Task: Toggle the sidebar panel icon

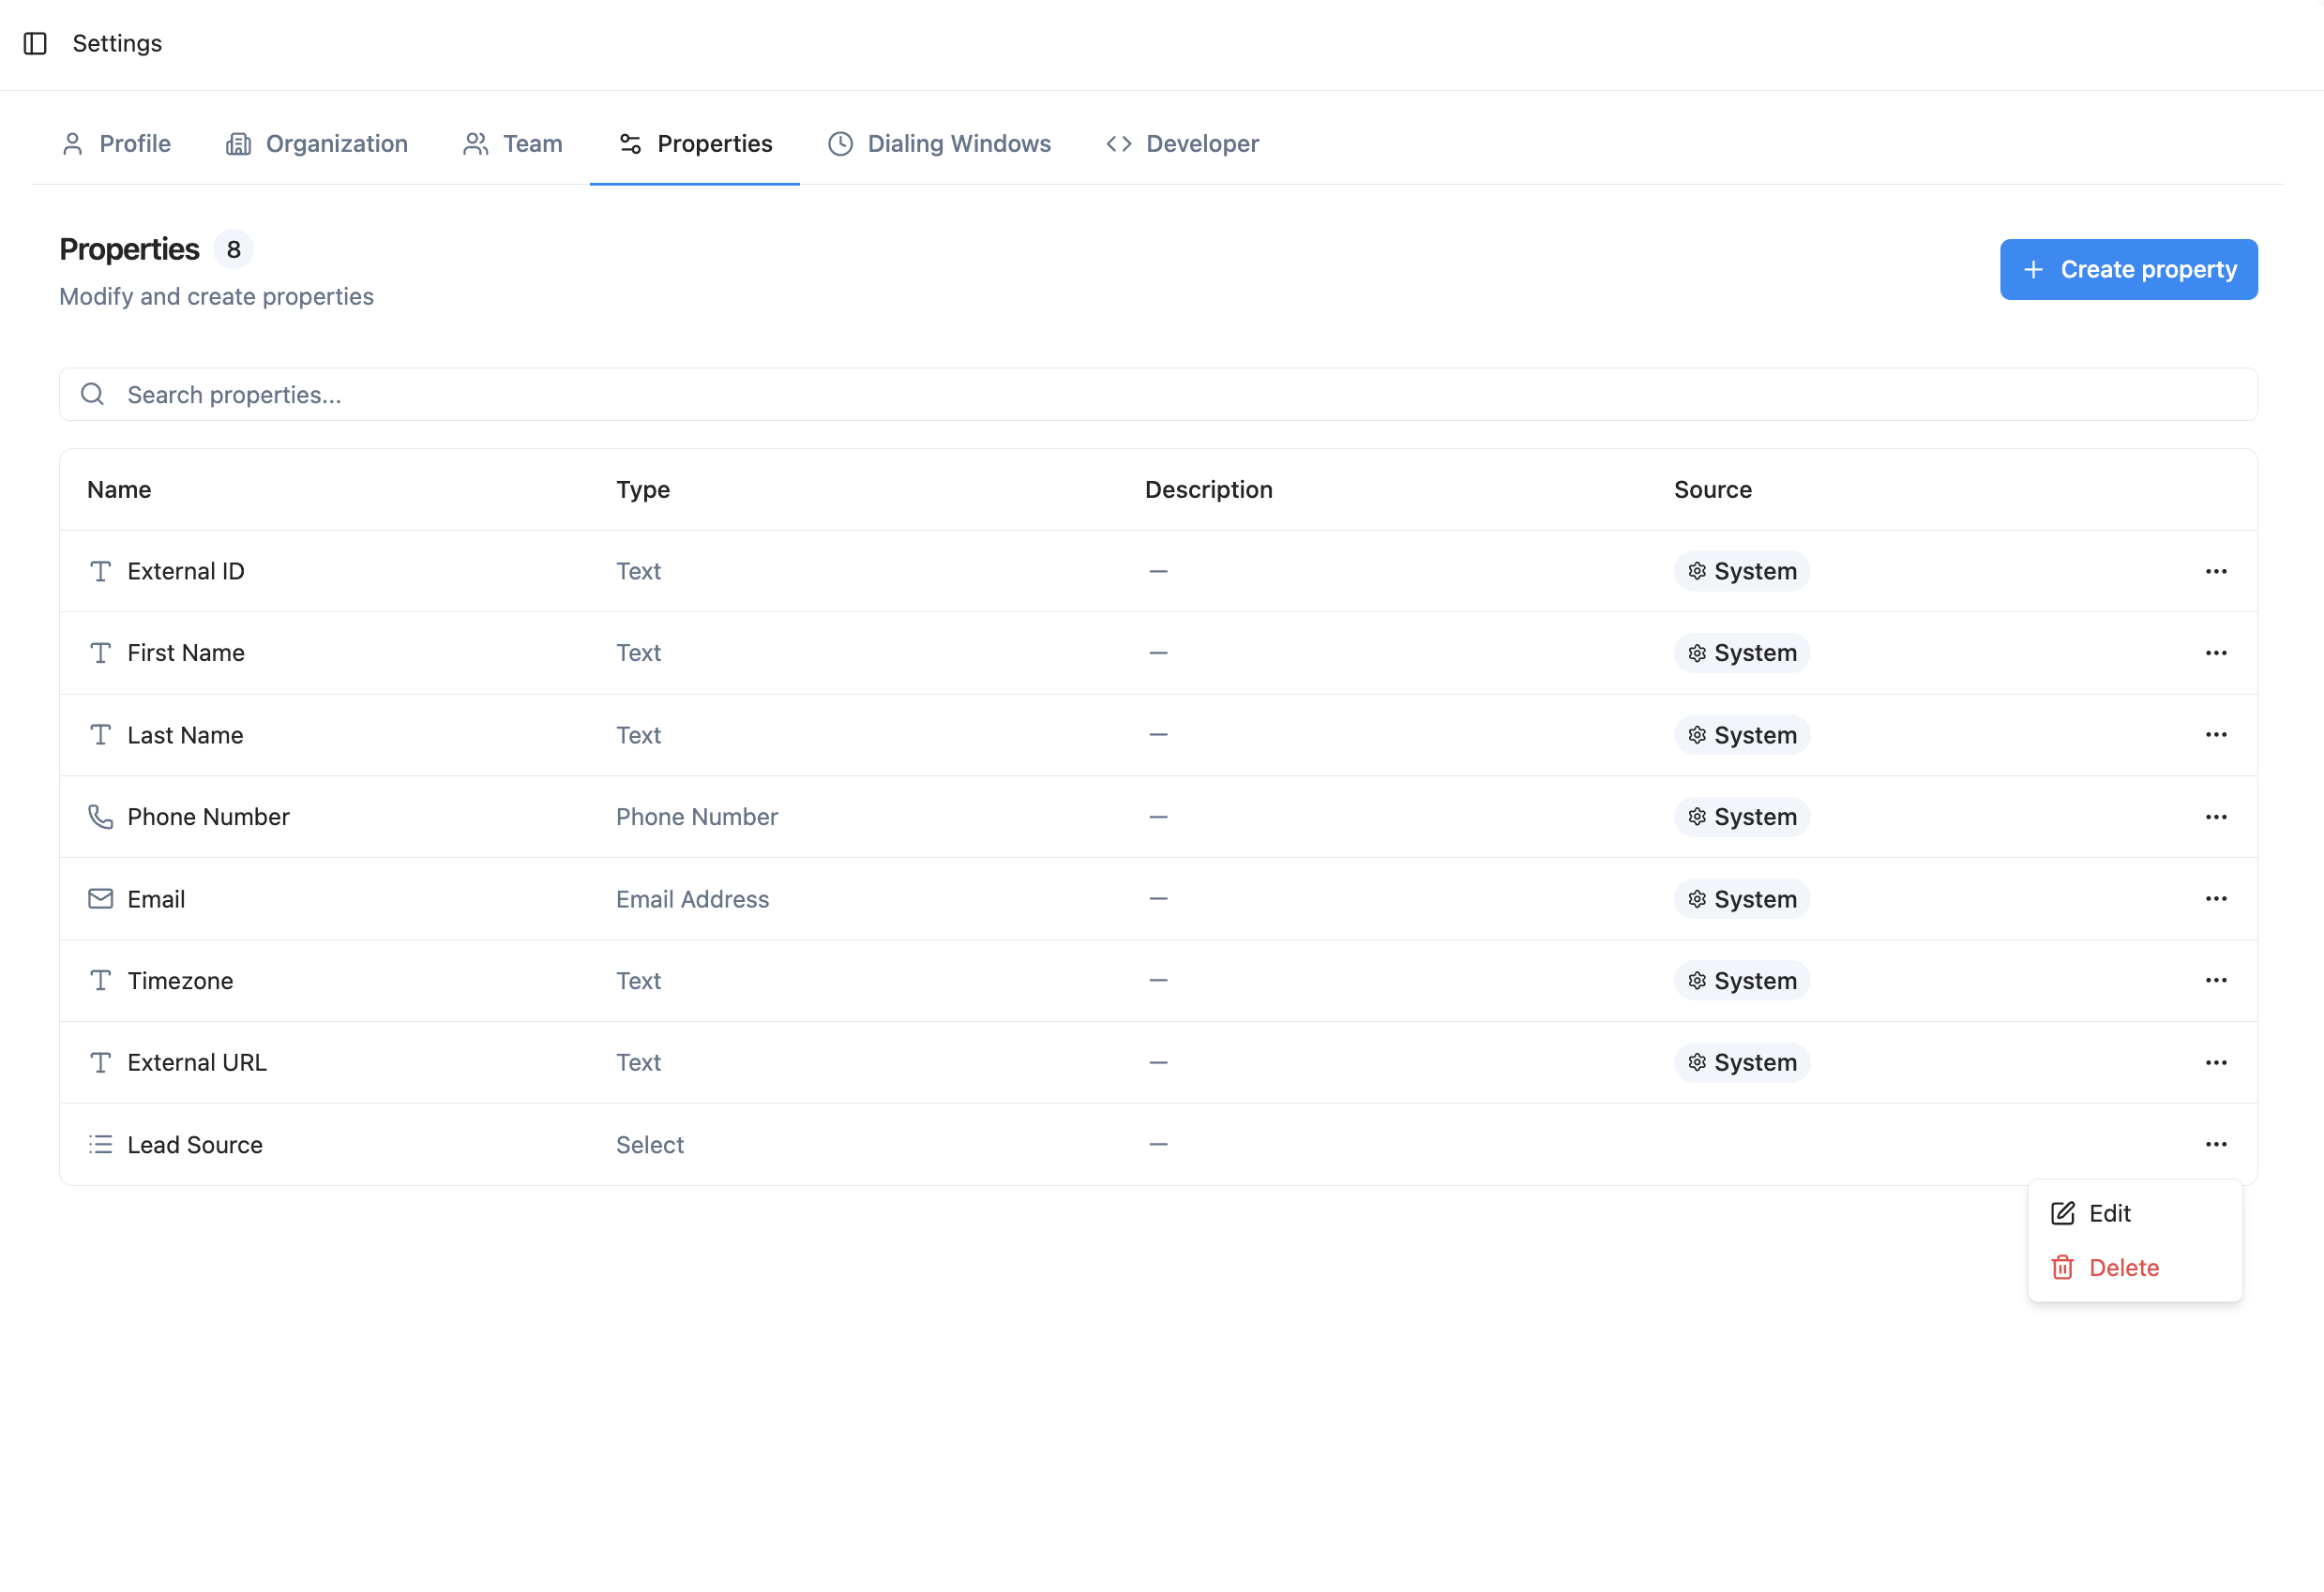Action: coord(35,43)
